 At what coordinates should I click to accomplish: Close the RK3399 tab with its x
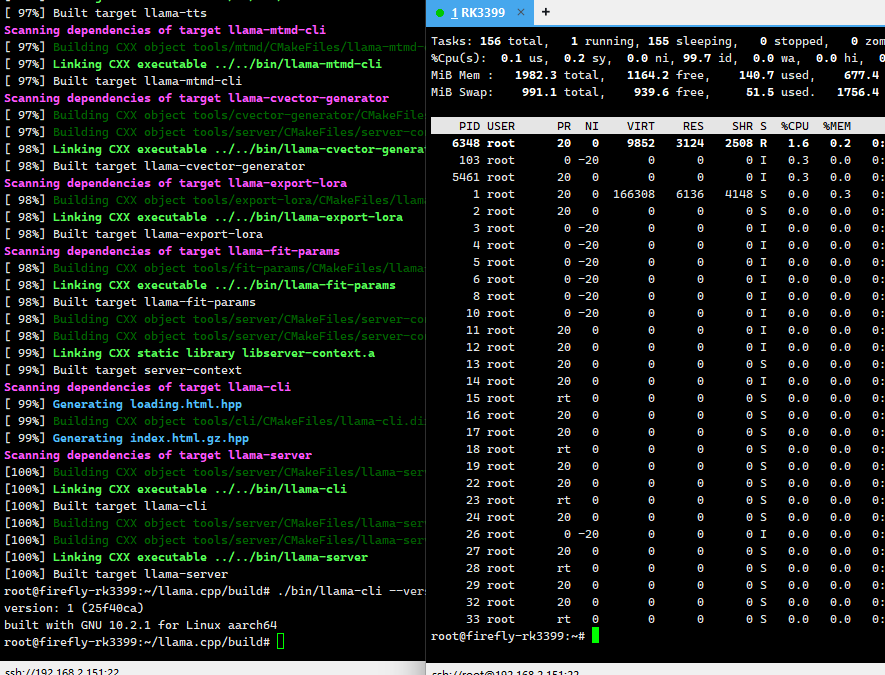(520, 12)
